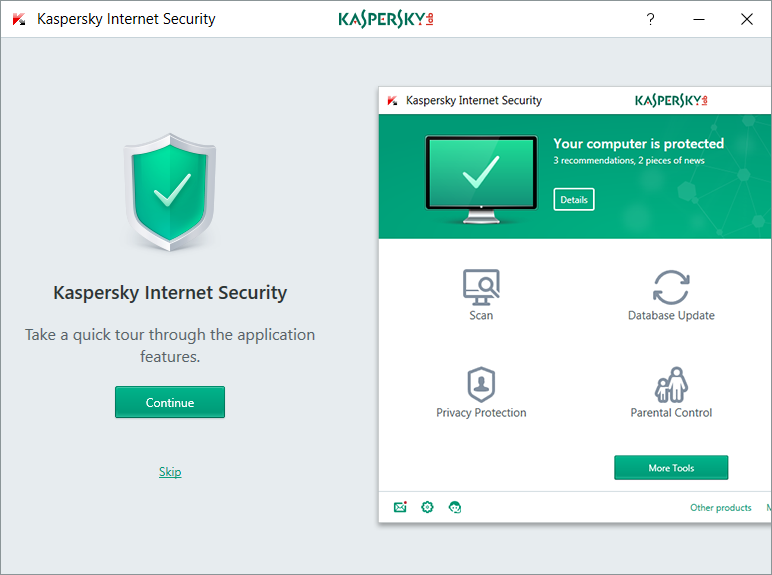The image size is (772, 575).
Task: Open Database Update in the preview window
Action: (671, 295)
